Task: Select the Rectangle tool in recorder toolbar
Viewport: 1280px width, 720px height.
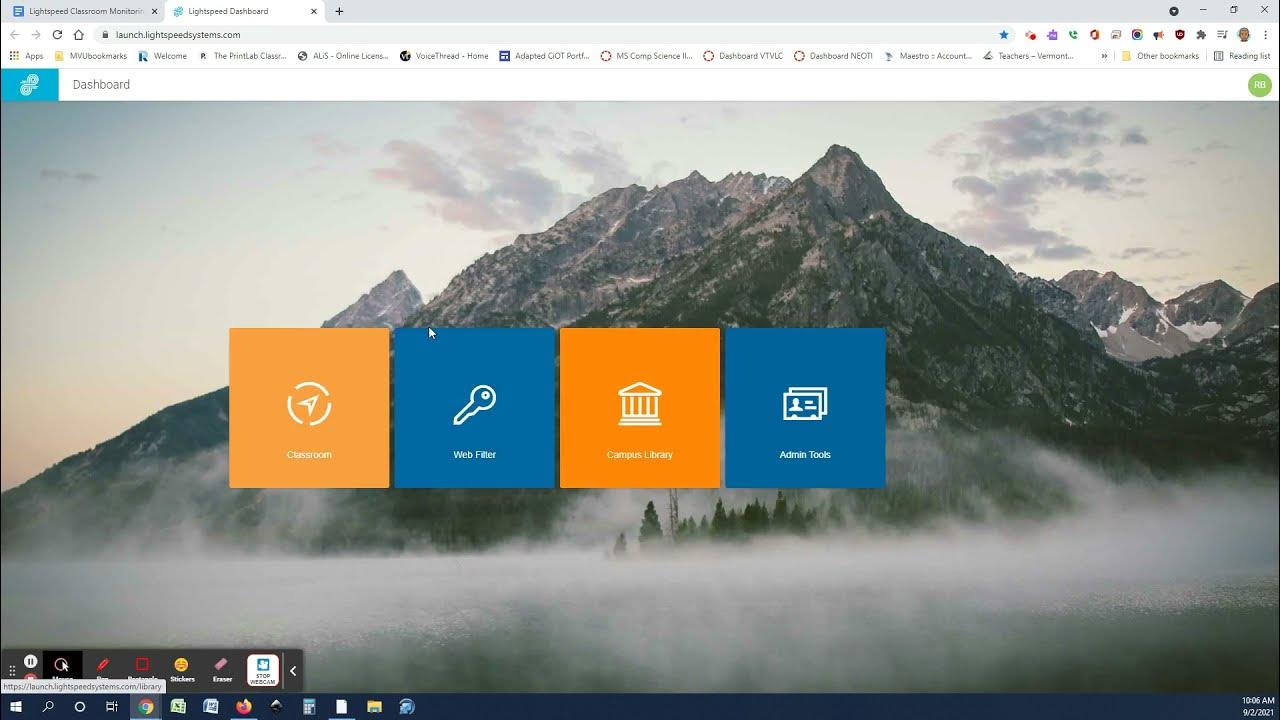Action: 142,668
